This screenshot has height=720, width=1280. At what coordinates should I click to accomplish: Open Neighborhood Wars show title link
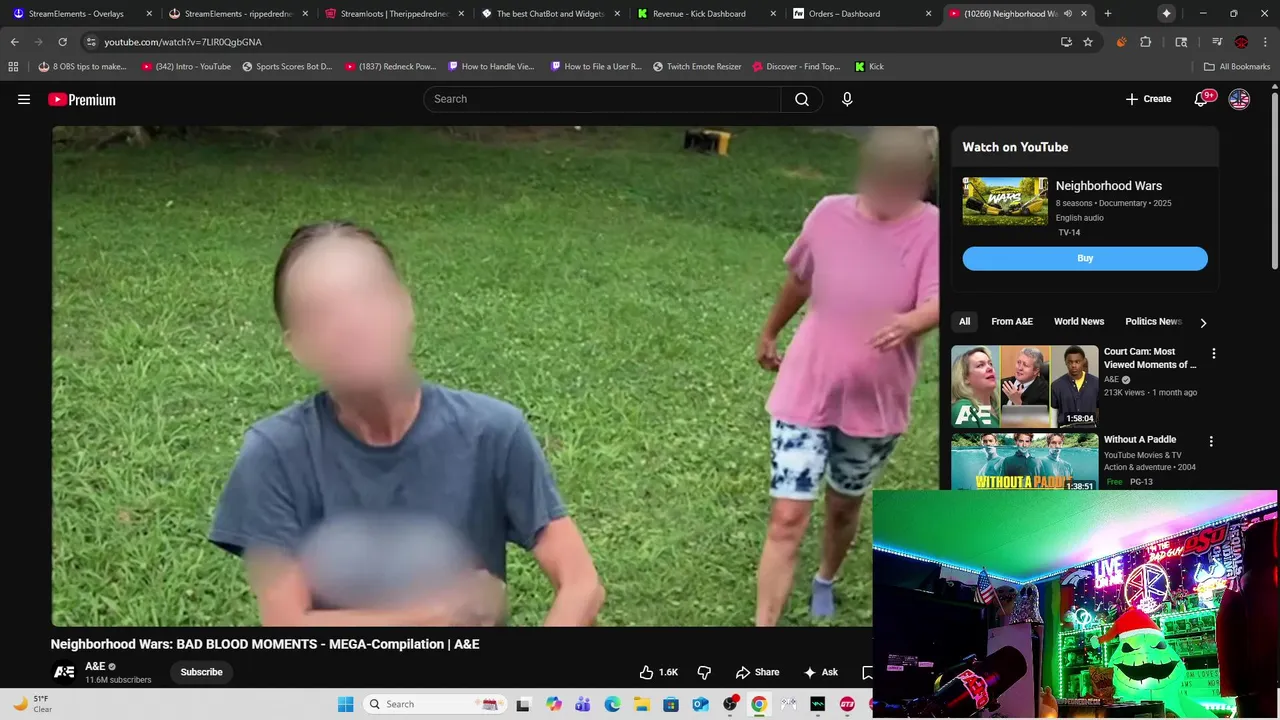1109,186
